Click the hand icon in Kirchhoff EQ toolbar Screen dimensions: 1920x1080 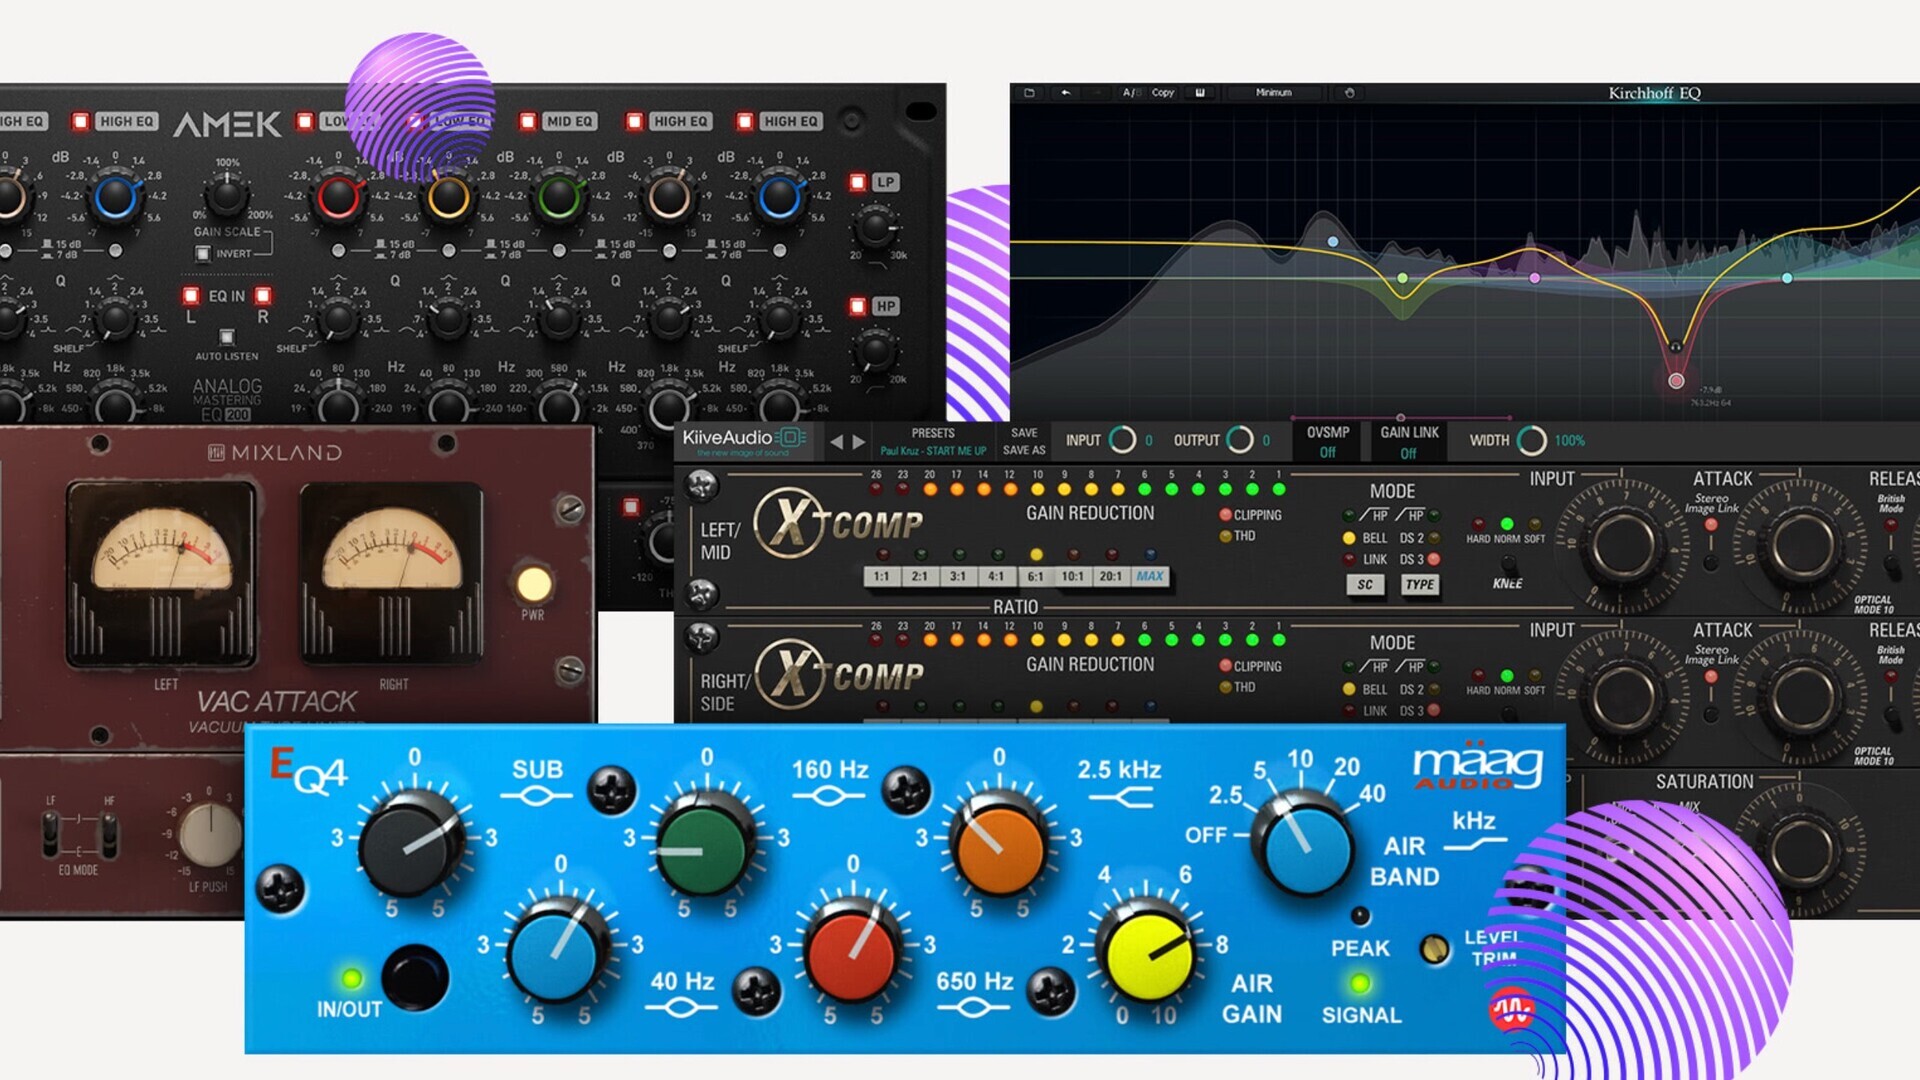[x=1349, y=93]
